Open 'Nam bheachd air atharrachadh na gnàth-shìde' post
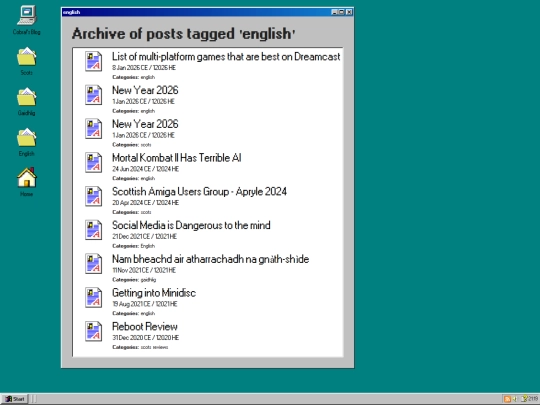Image resolution: width=540 pixels, height=405 pixels. click(x=210, y=259)
